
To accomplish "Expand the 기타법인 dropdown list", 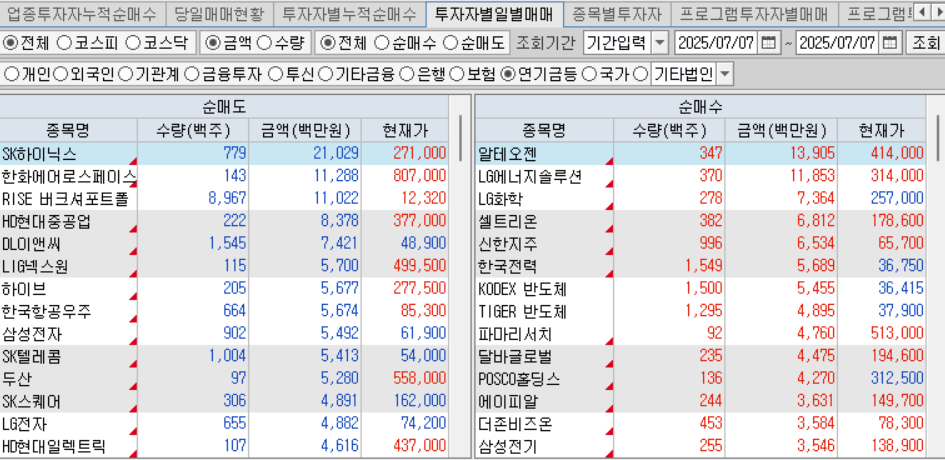I will click(x=725, y=75).
